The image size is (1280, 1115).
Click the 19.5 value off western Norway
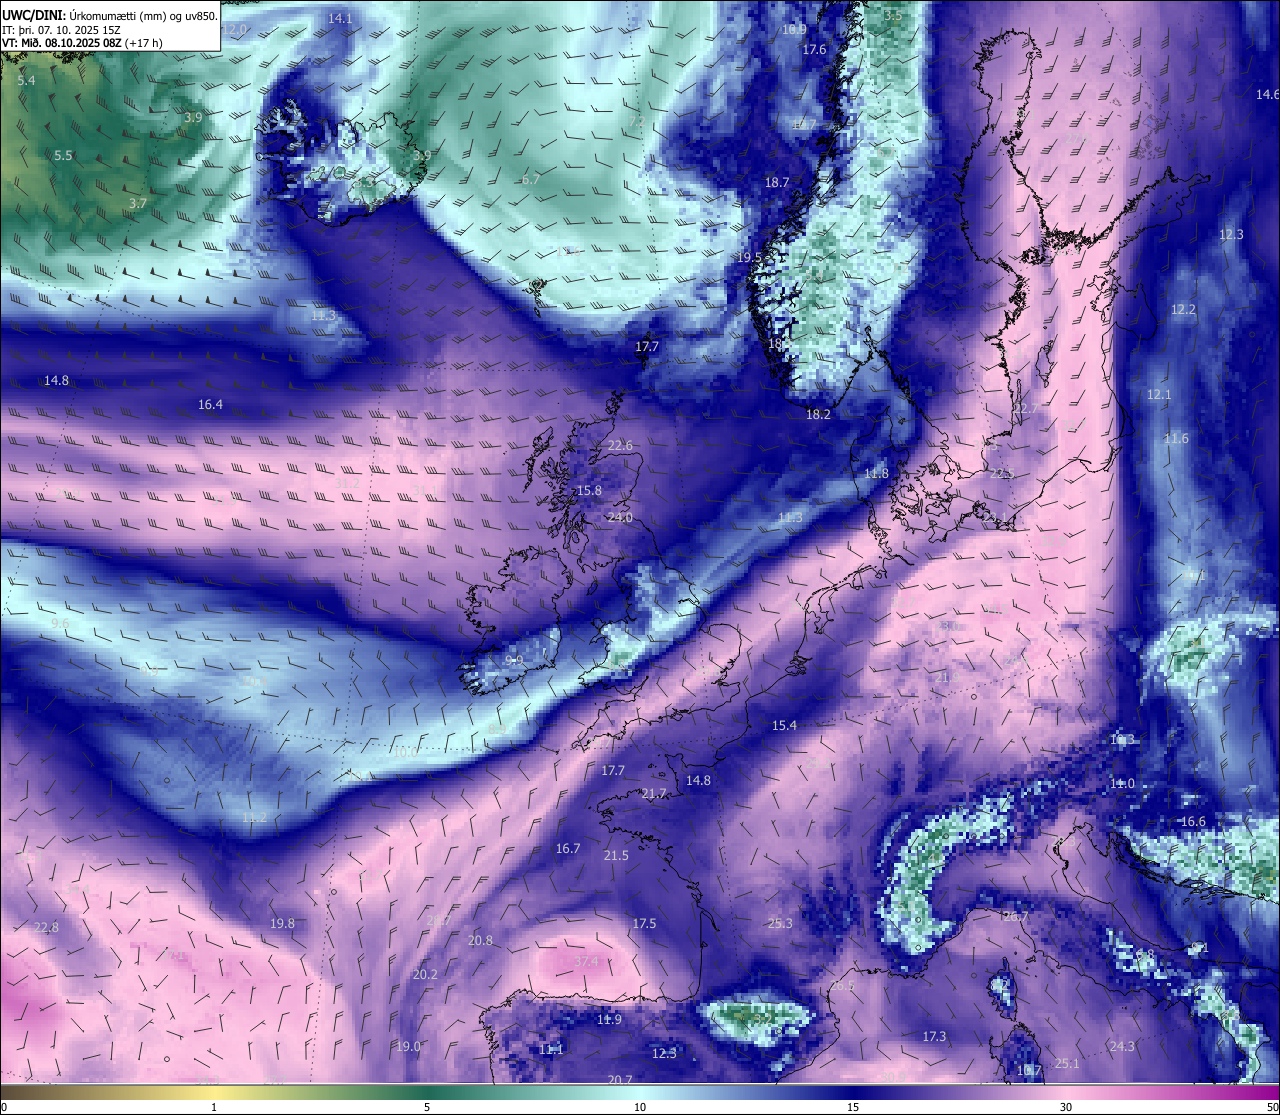tap(749, 257)
